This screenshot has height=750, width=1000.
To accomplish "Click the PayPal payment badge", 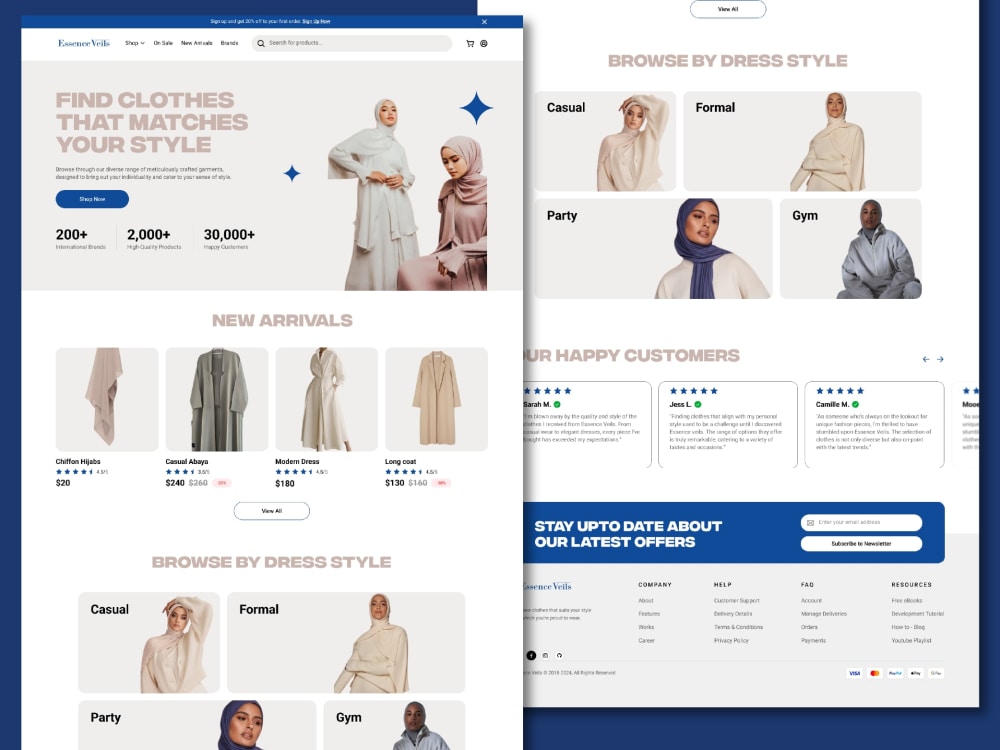I will point(895,673).
